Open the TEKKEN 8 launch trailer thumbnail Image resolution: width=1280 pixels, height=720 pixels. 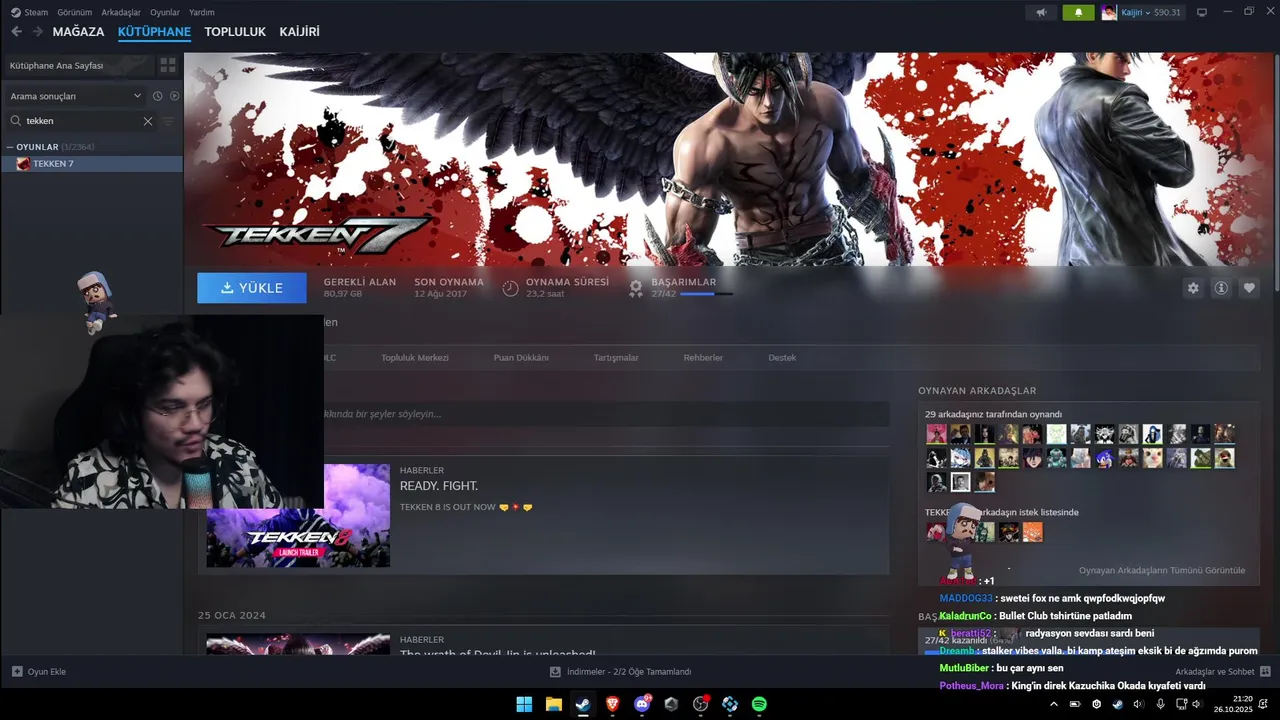click(298, 516)
